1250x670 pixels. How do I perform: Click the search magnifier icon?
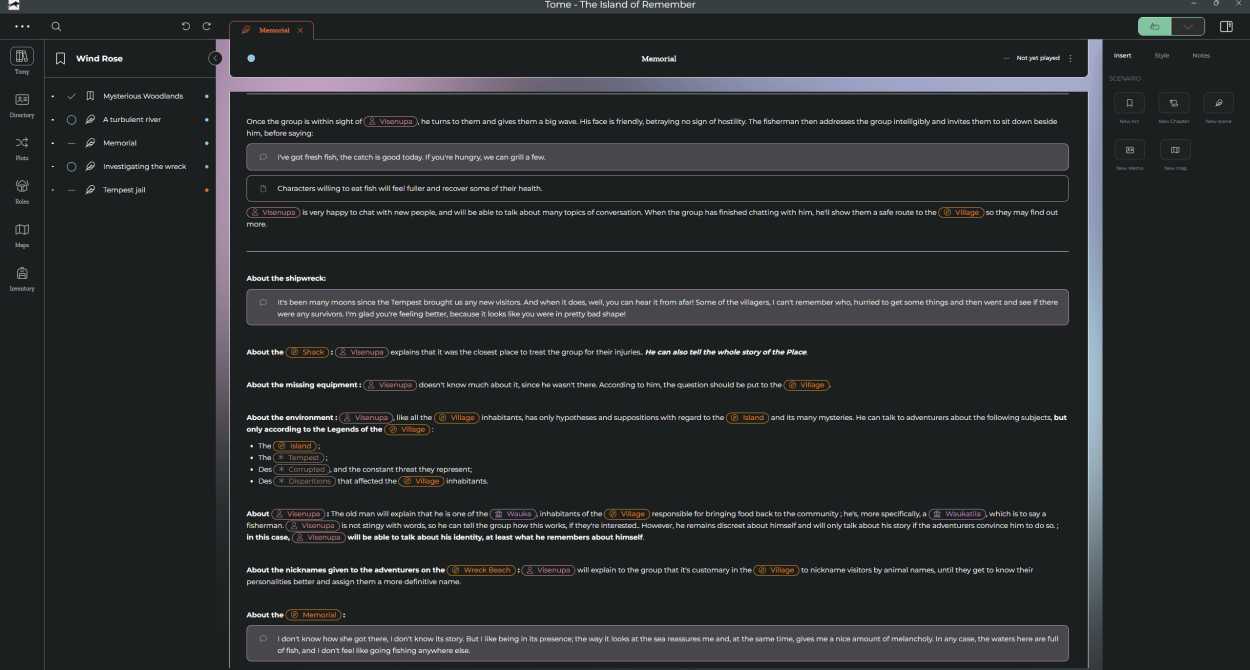56,27
